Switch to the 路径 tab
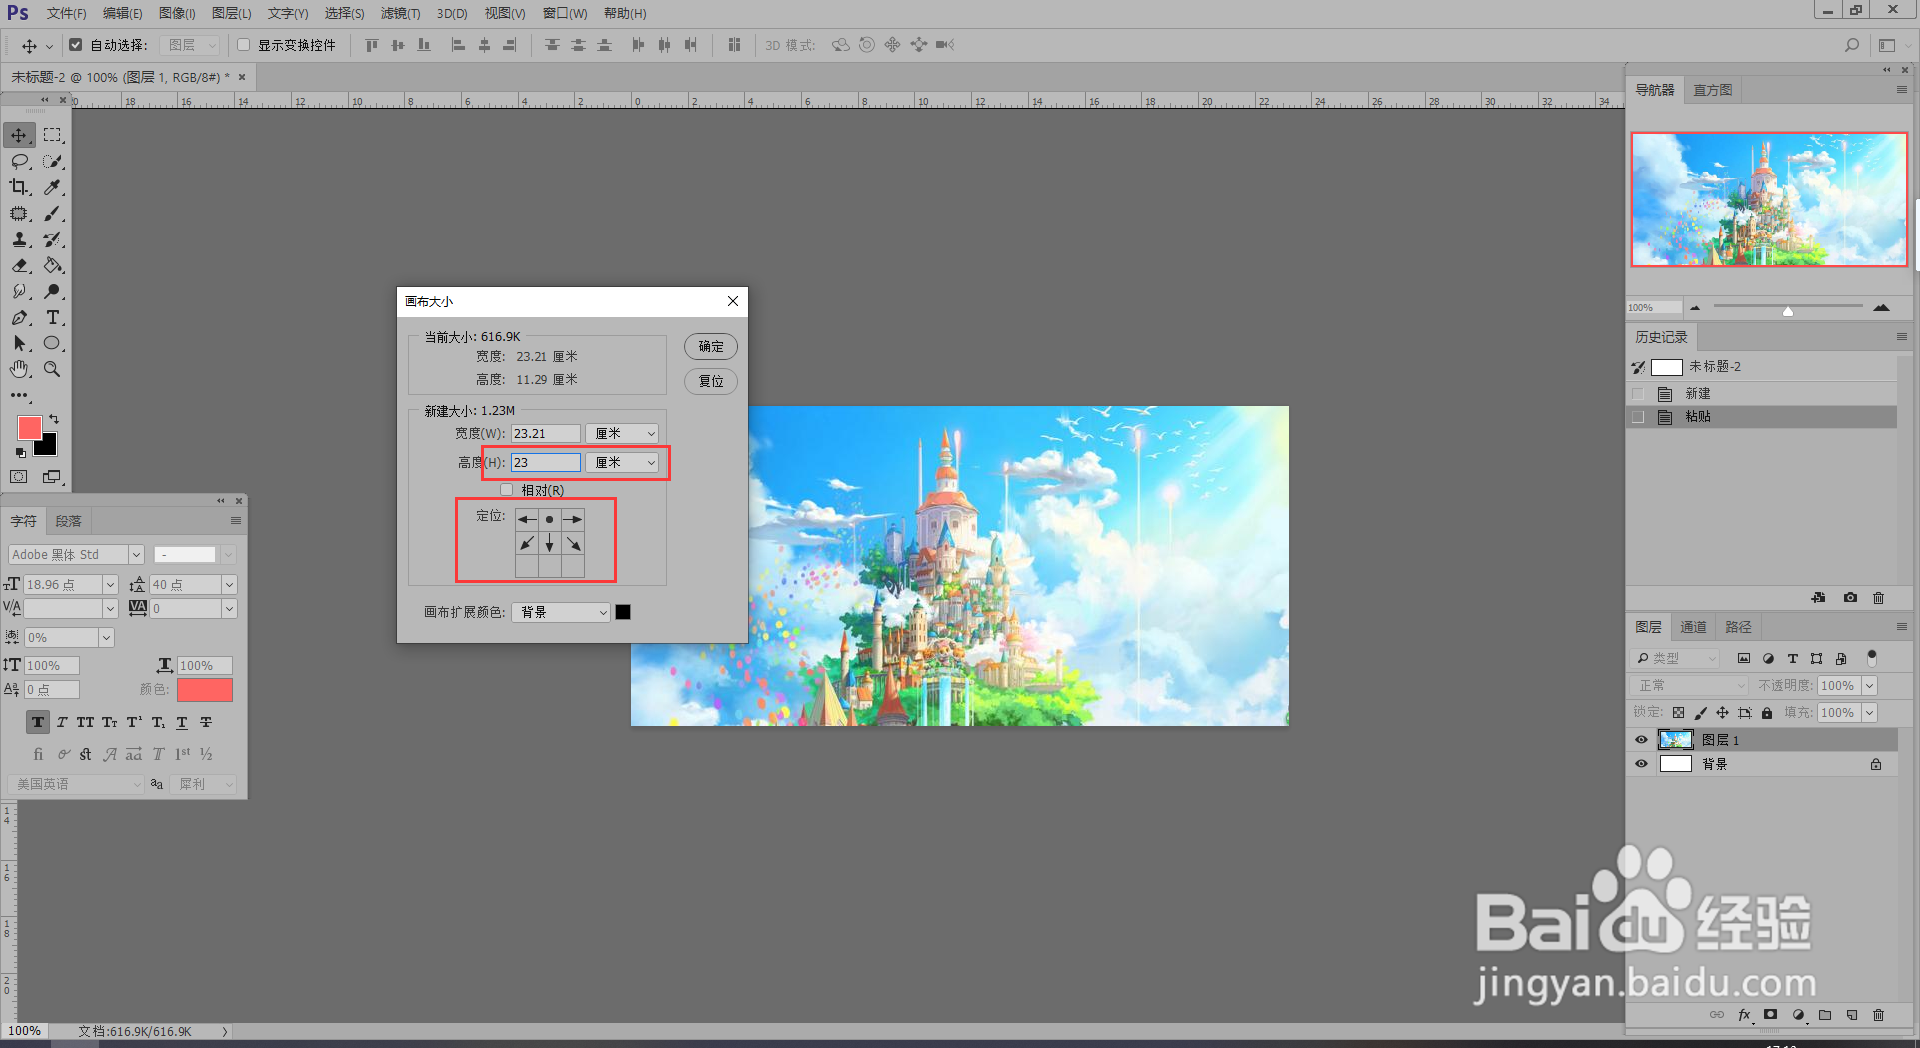The image size is (1920, 1048). [x=1738, y=627]
